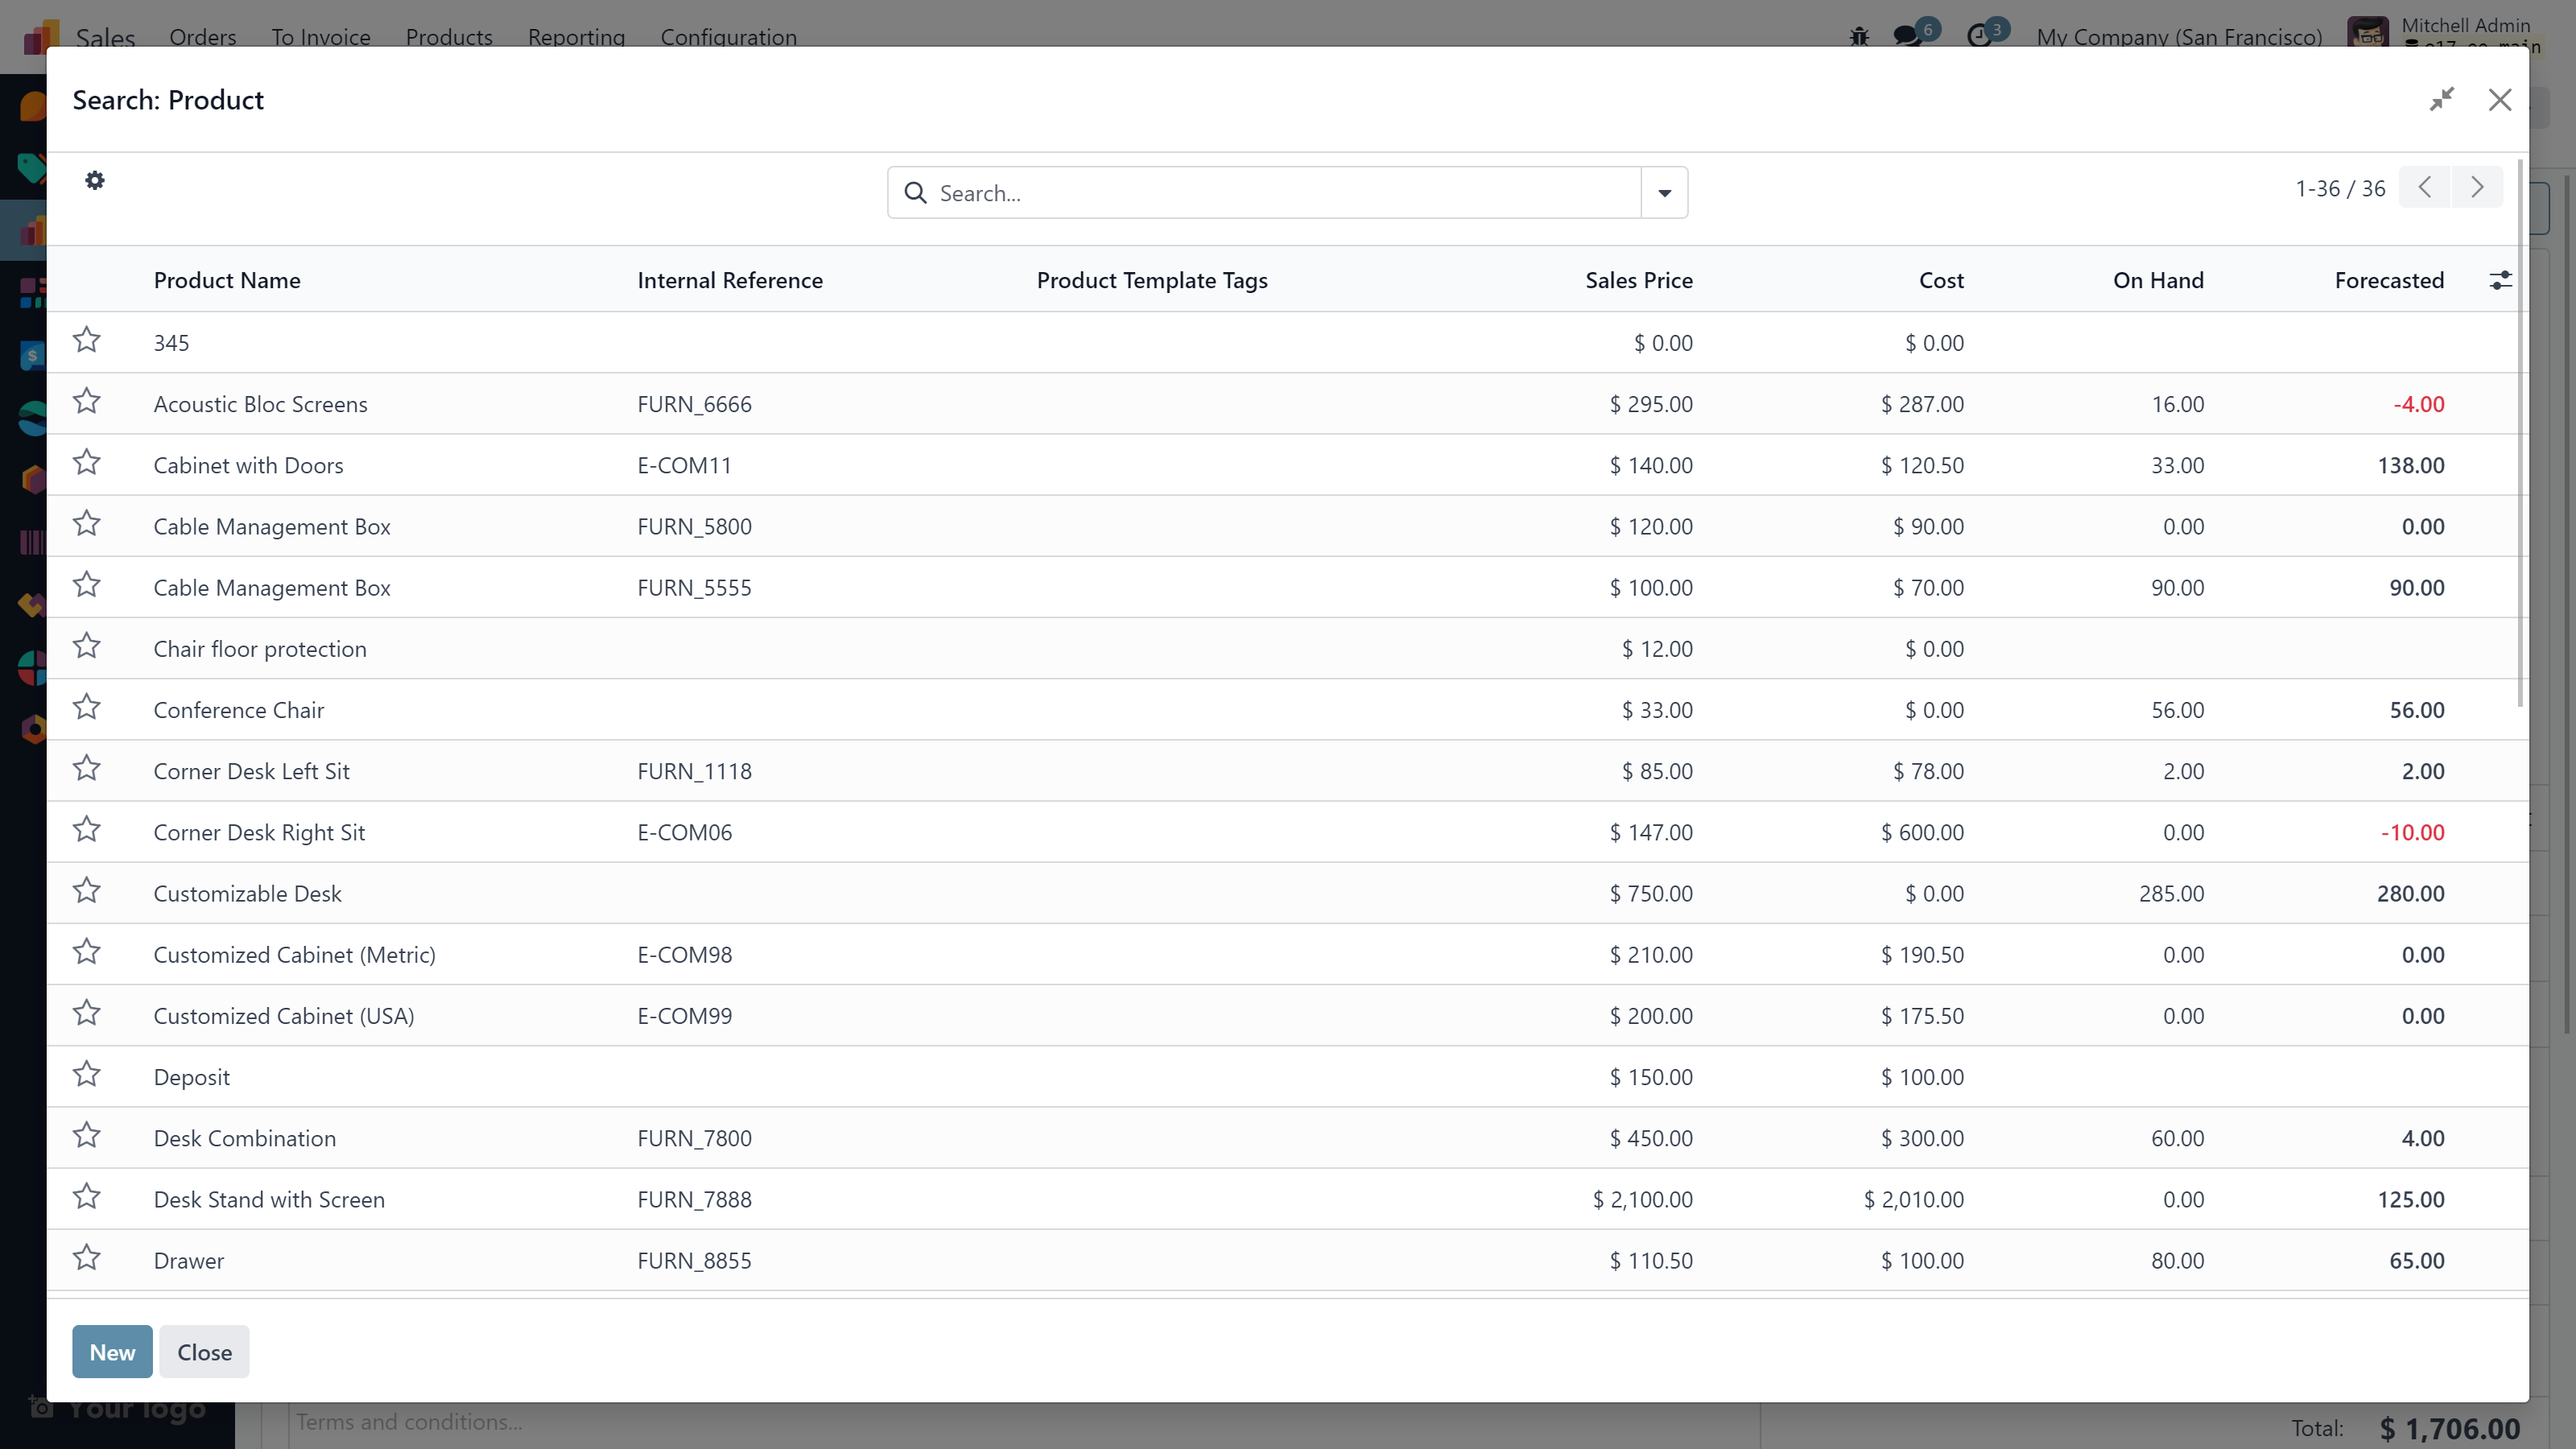Open the Reporting menu
Viewport: 2576px width, 1449px height.
pyautogui.click(x=576, y=37)
